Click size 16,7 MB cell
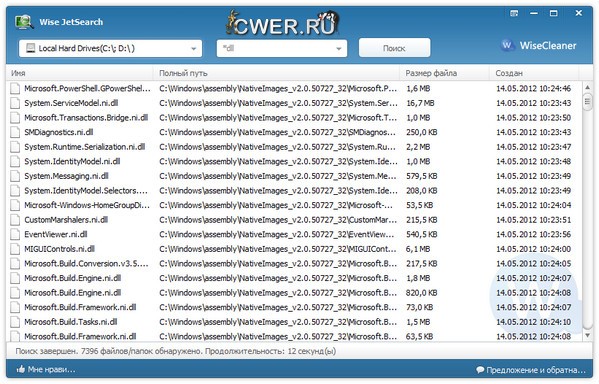 point(420,103)
